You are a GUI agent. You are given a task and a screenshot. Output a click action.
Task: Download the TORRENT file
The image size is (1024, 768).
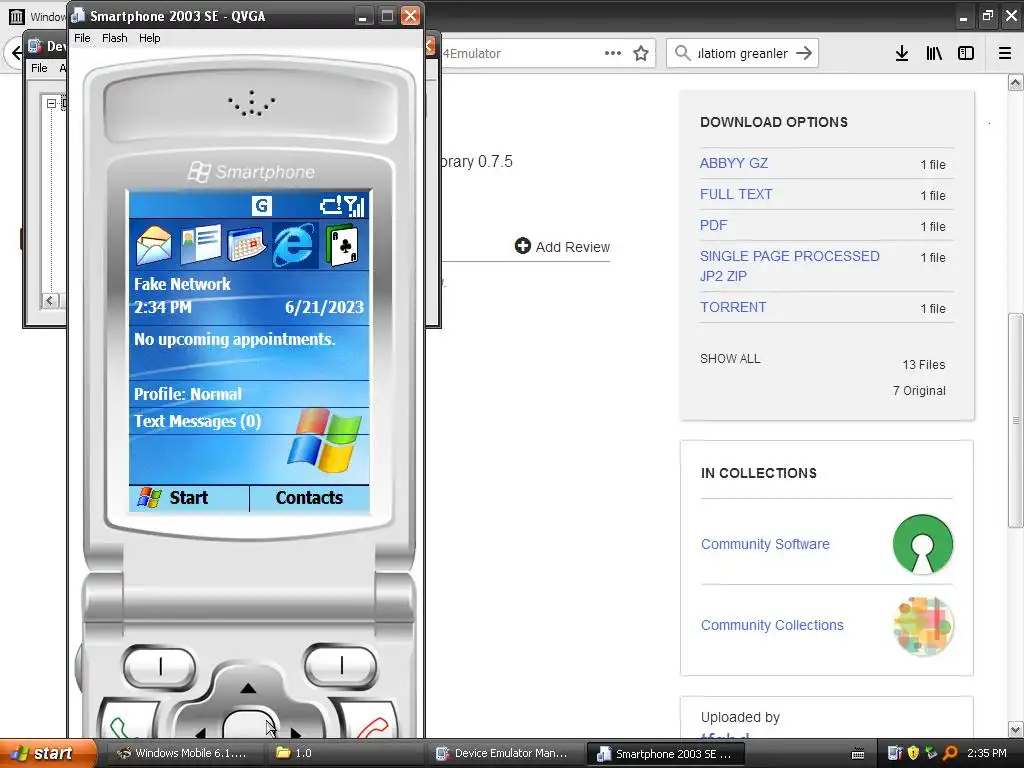(733, 307)
